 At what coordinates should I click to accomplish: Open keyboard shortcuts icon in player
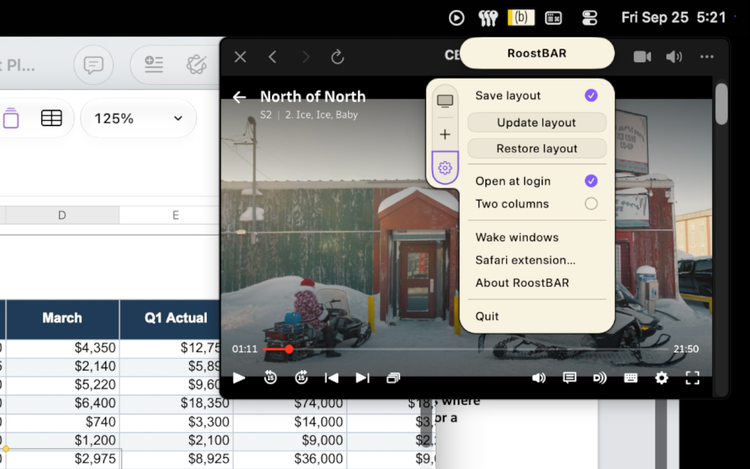point(630,378)
